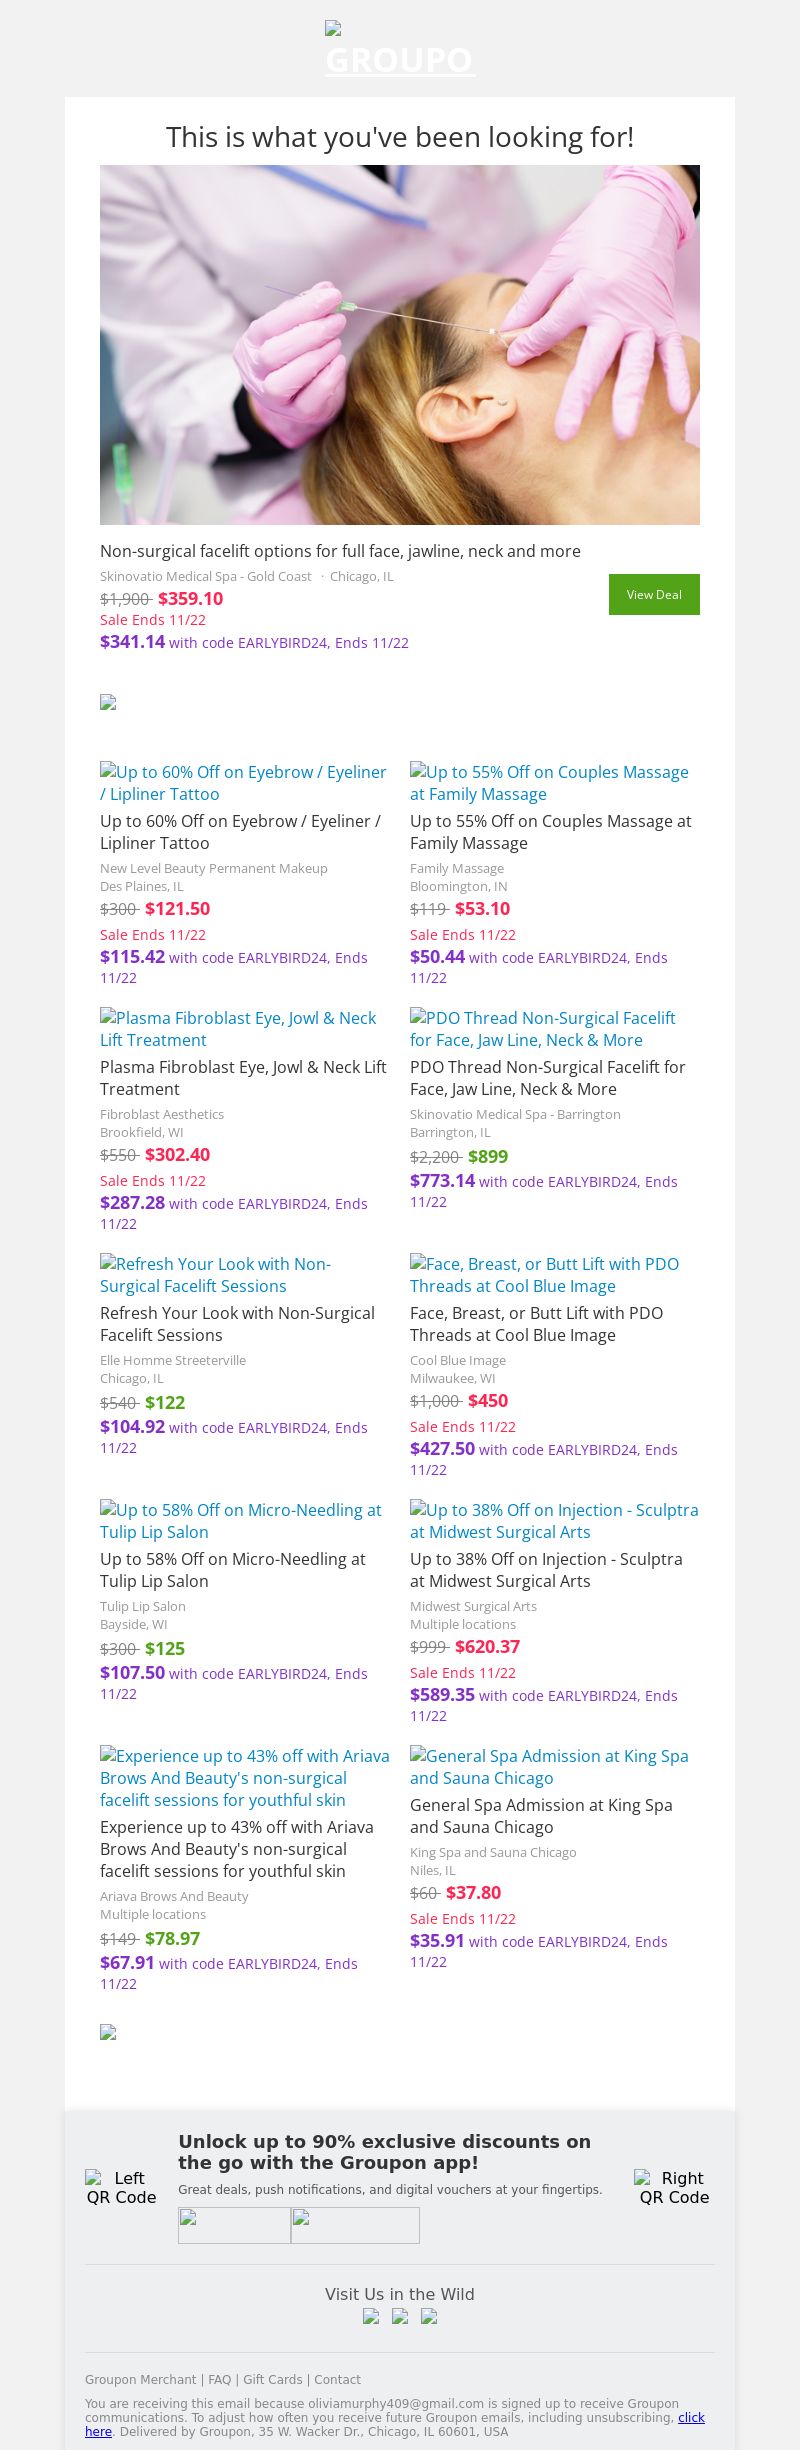Open the leftmost social media icon
Viewport: 800px width, 2450px height.
point(371,2317)
